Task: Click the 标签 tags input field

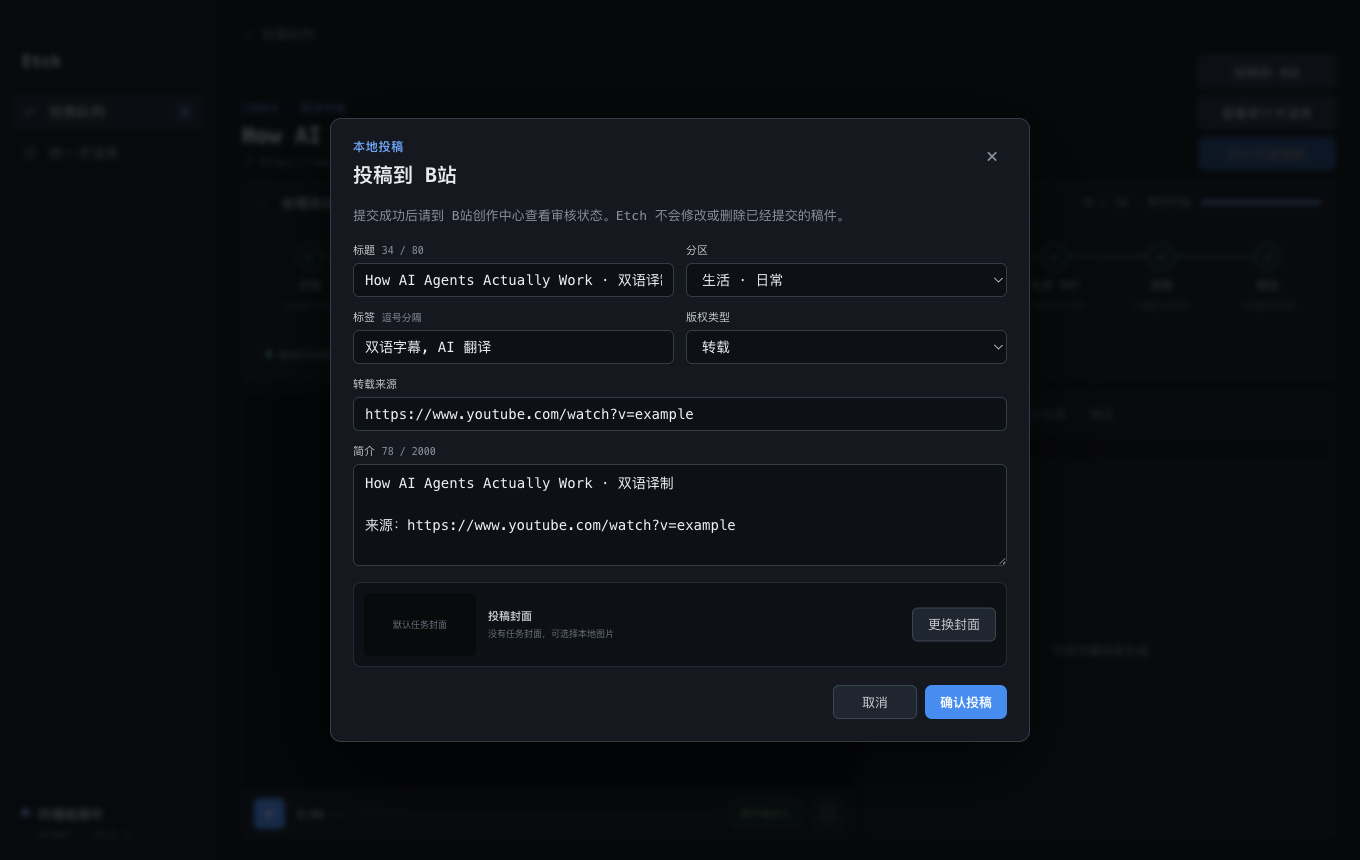Action: (x=513, y=347)
